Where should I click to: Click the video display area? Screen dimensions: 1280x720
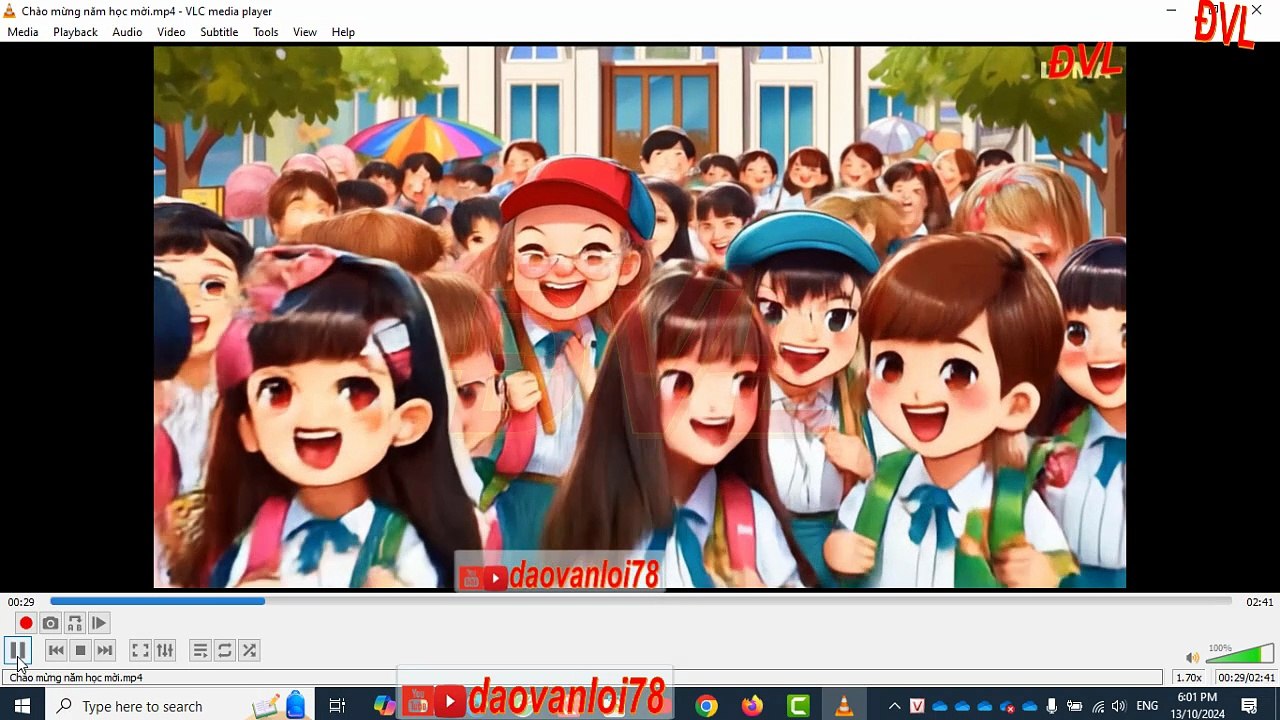[640, 316]
